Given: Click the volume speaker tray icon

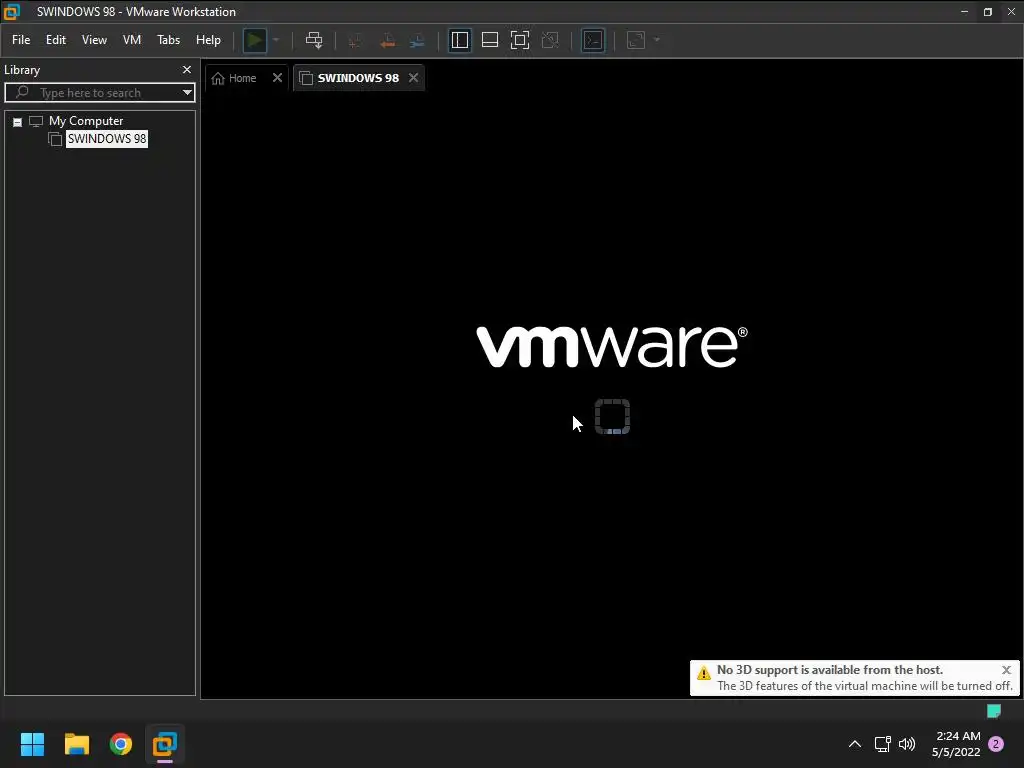Looking at the screenshot, I should pos(907,744).
